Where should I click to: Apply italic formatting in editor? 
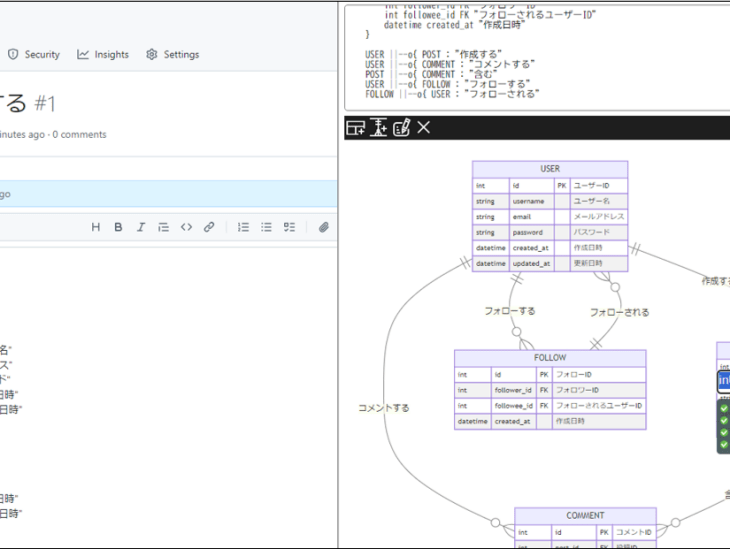coord(141,227)
